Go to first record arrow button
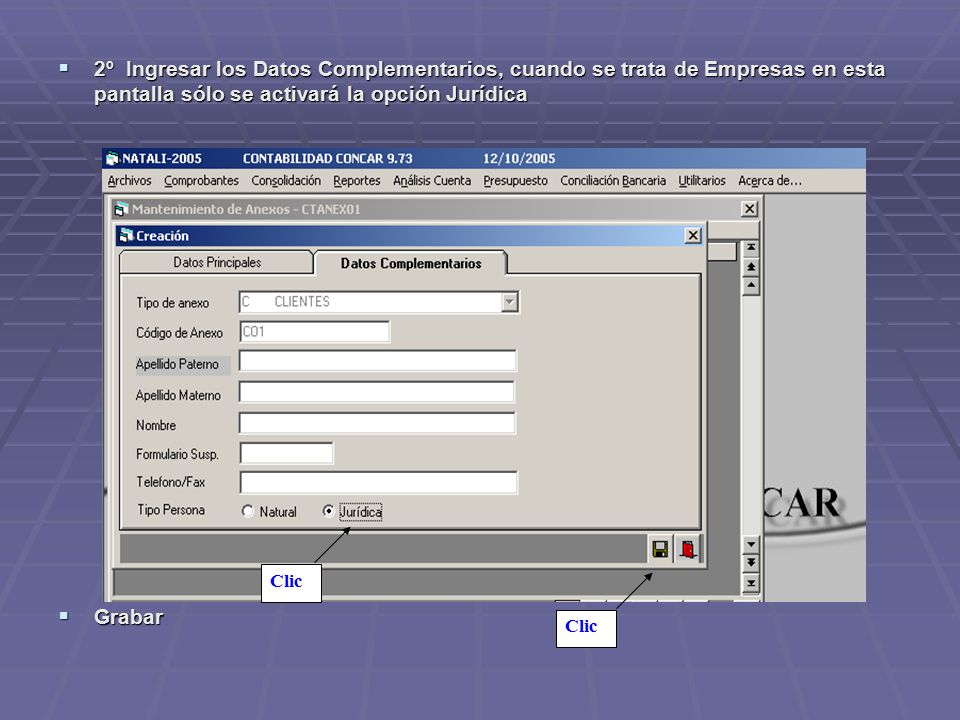Image resolution: width=960 pixels, height=720 pixels. click(751, 247)
